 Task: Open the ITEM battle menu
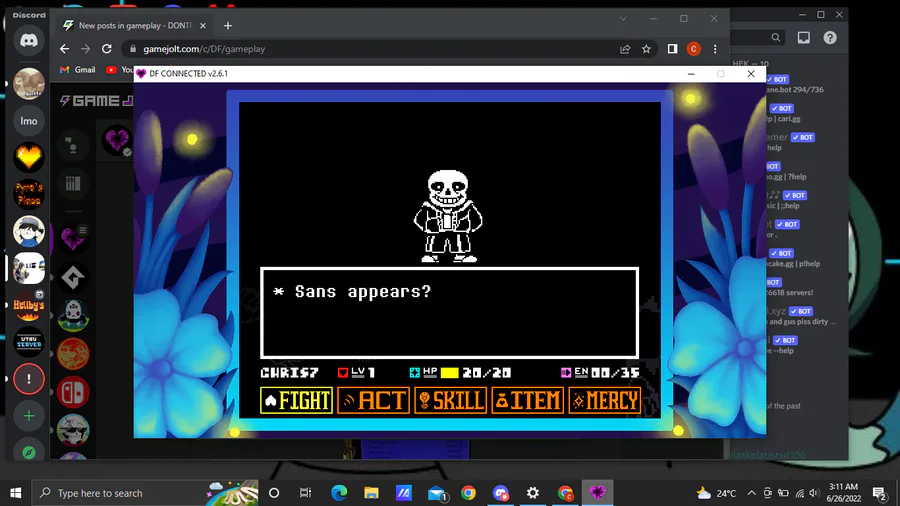pyautogui.click(x=527, y=400)
